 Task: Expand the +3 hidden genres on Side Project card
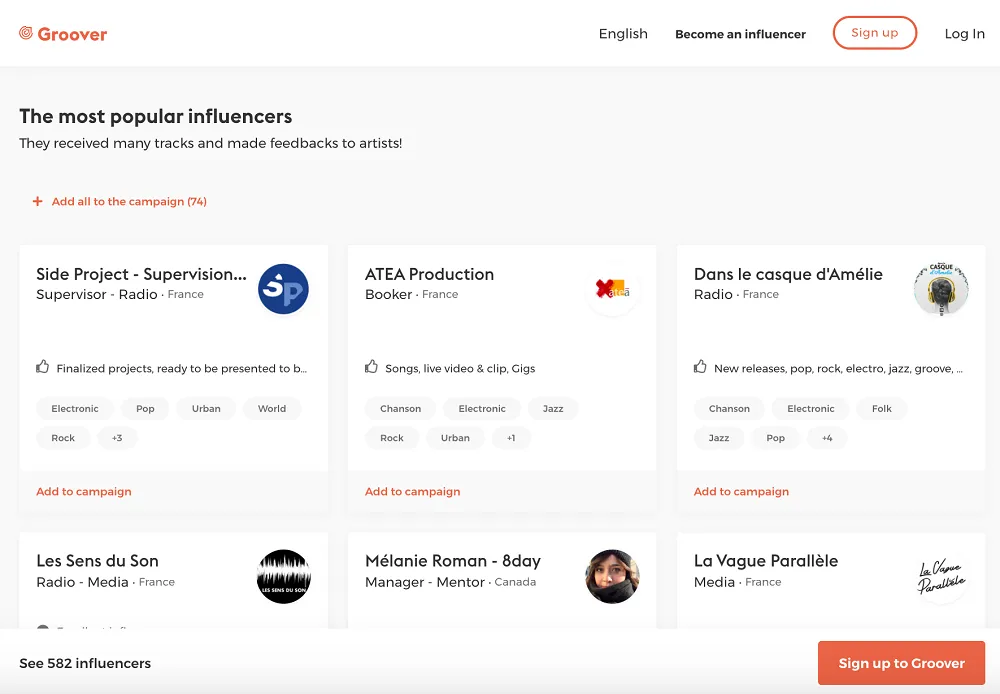click(x=117, y=437)
